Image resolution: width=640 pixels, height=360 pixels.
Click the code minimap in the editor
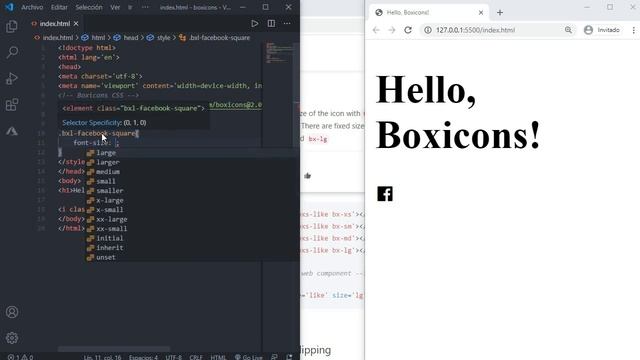pyautogui.click(x=280, y=52)
